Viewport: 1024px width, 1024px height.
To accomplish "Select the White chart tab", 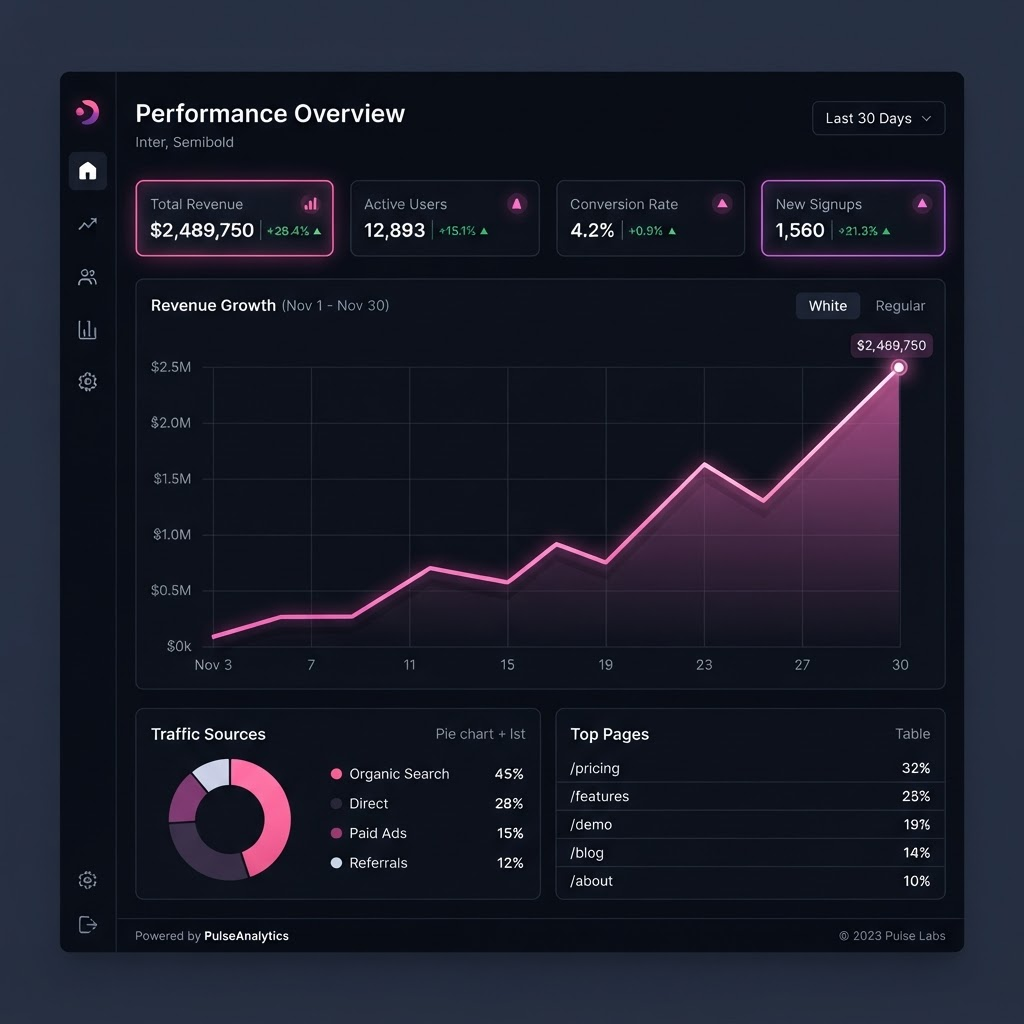I will click(827, 306).
